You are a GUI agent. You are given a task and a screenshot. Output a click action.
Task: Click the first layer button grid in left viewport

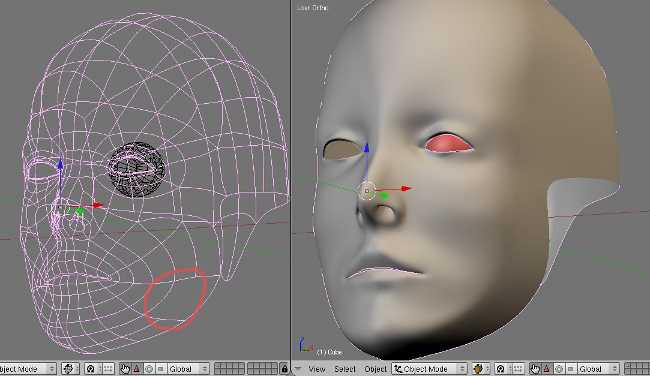(x=229, y=369)
